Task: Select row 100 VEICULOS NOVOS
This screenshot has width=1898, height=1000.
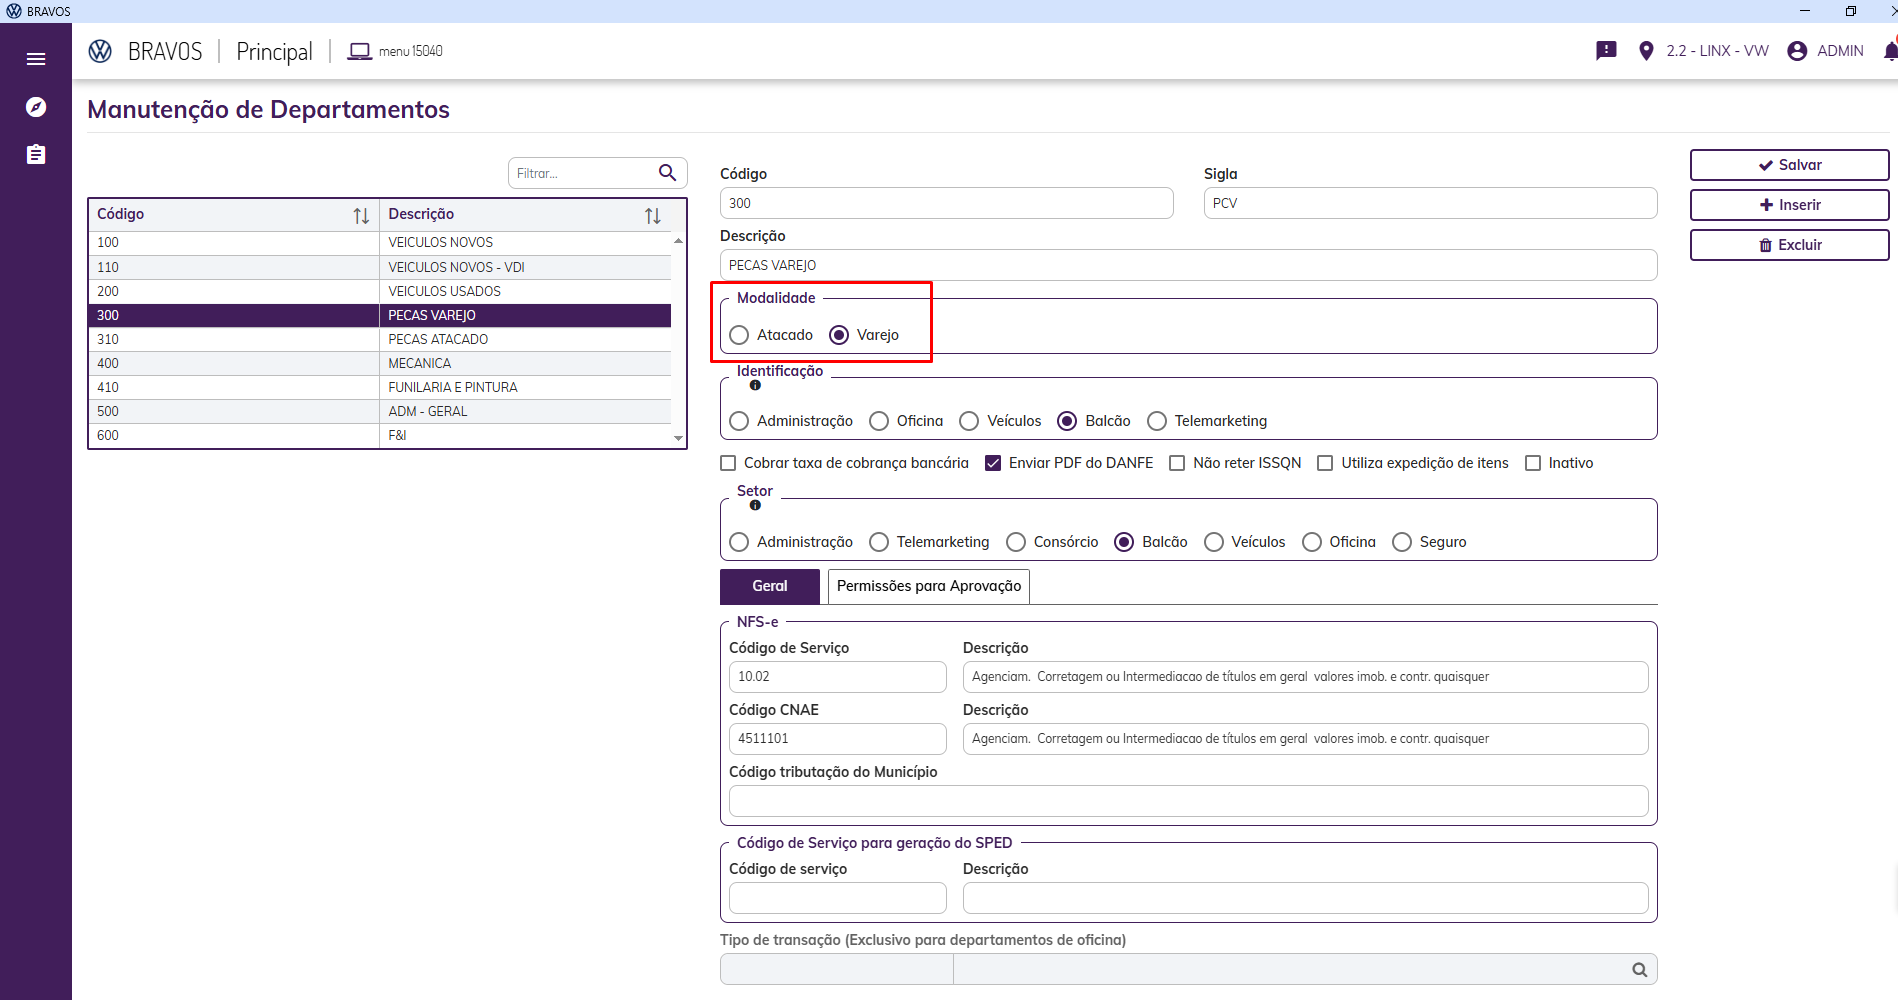Action: point(380,243)
